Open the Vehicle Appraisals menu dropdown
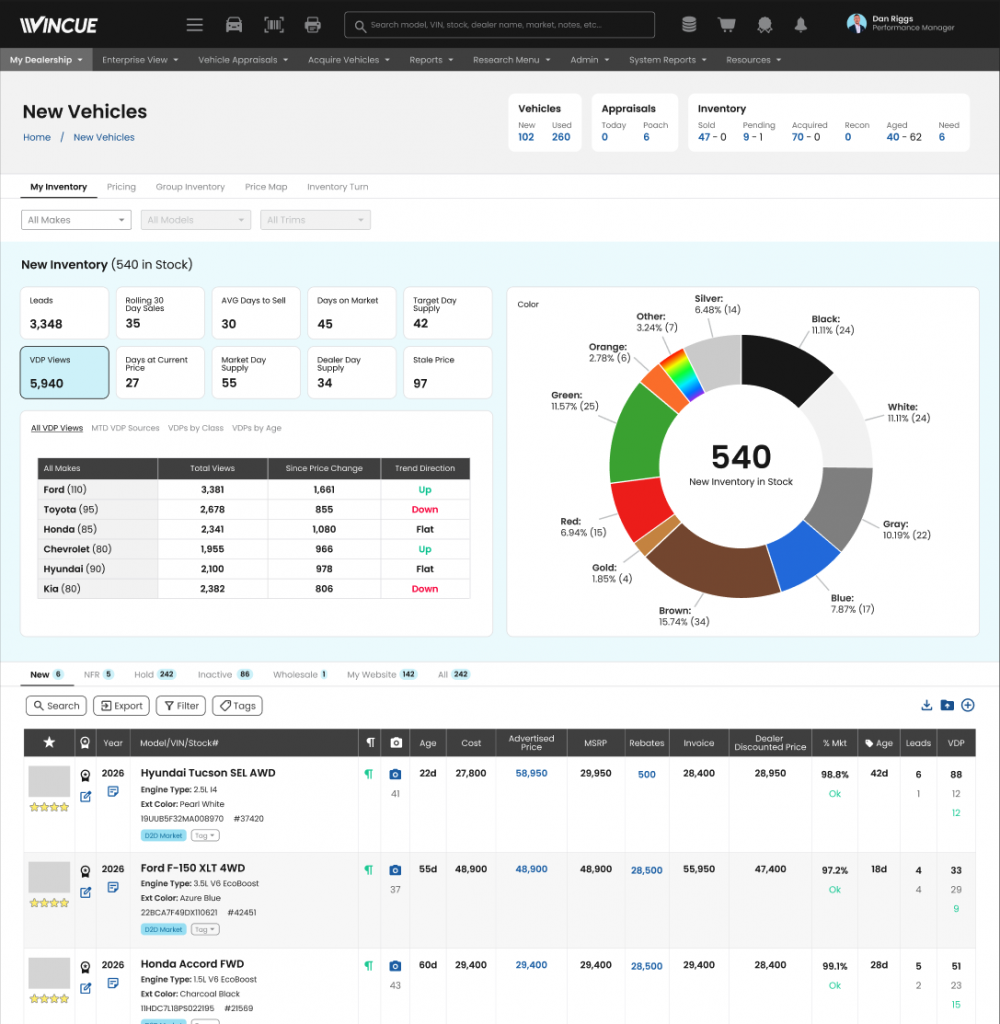The height and width of the screenshot is (1024, 1000). click(x=243, y=60)
